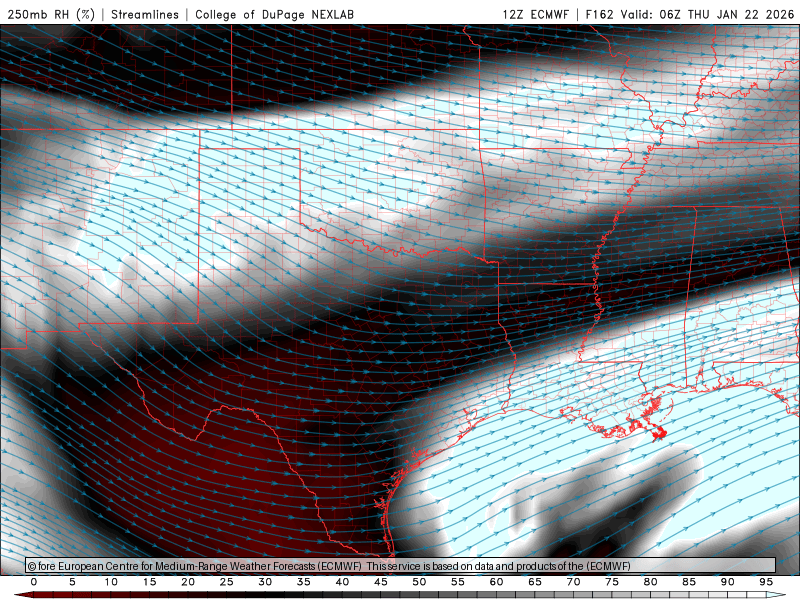Click the "65" color bar label
The height and width of the screenshot is (600, 800).
[535, 582]
